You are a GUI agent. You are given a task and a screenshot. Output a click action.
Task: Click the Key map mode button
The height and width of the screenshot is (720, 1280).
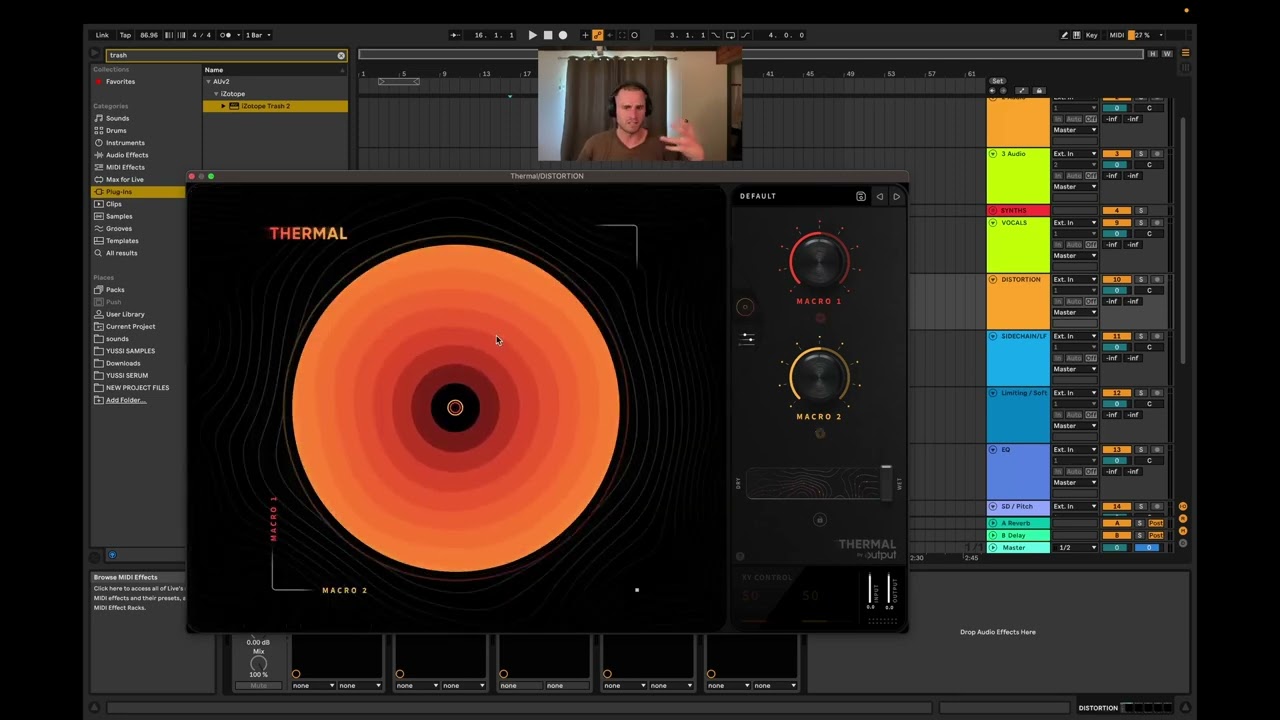pyautogui.click(x=1091, y=35)
